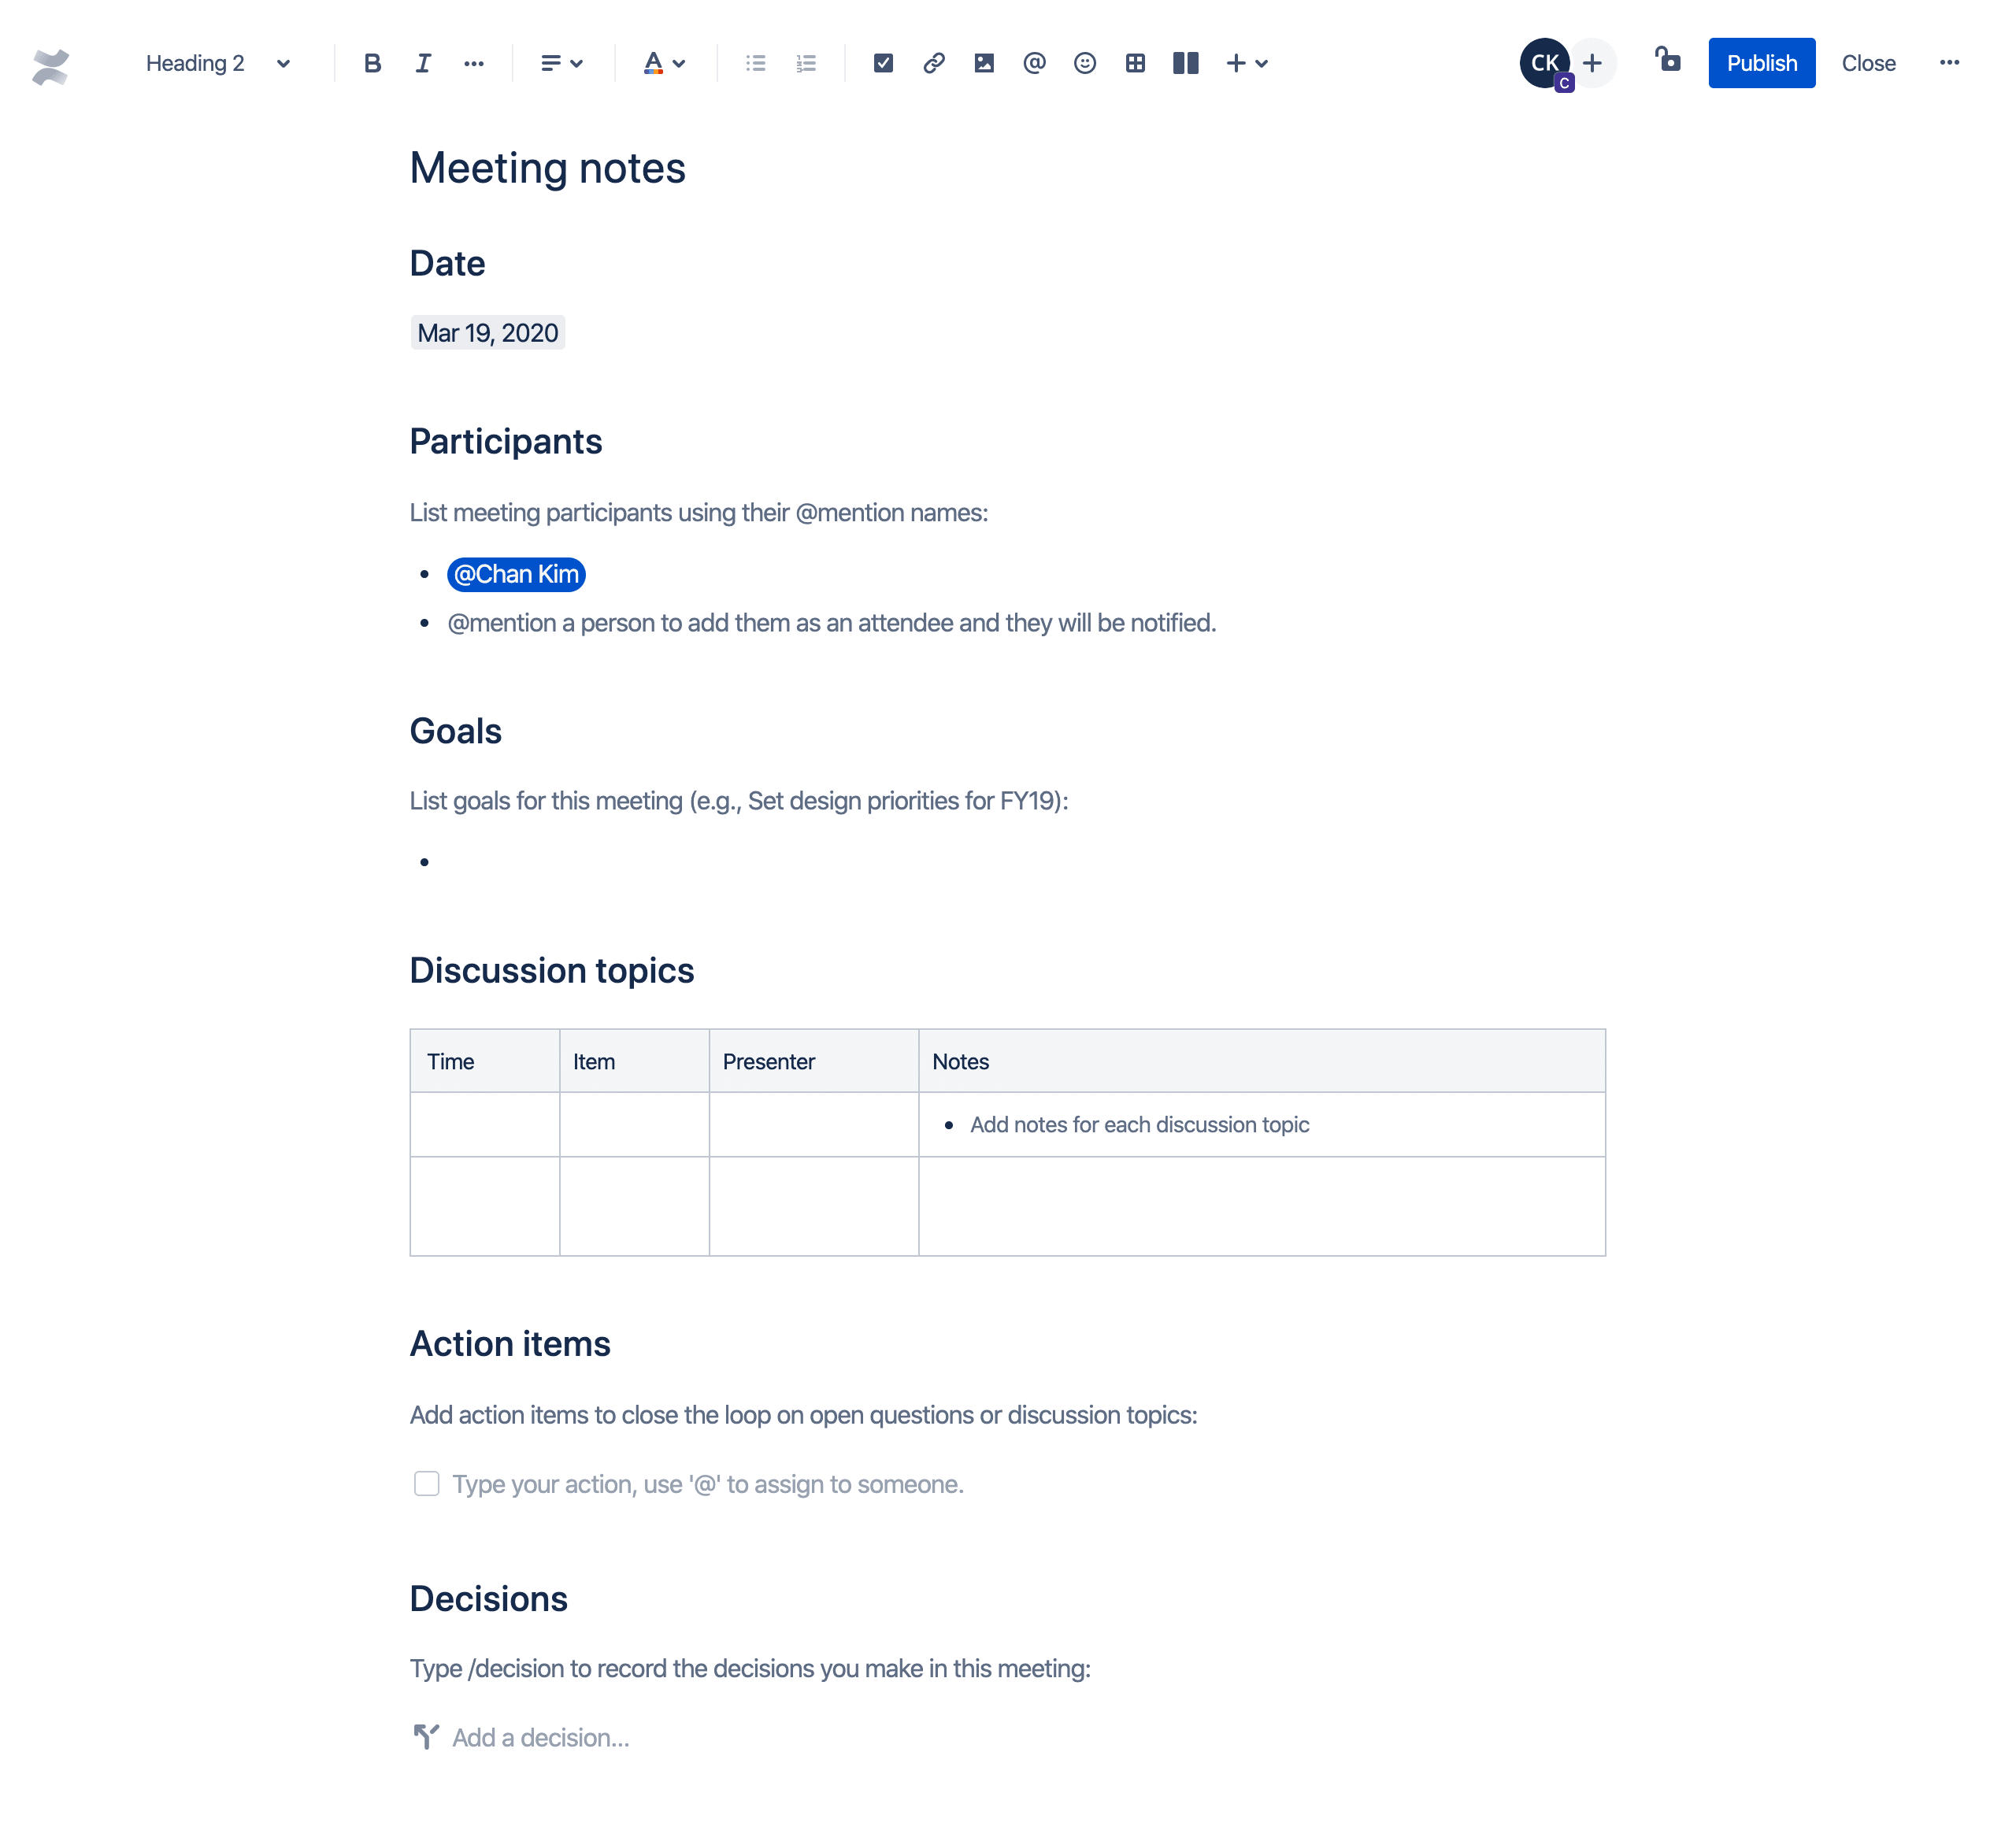Open the bullet list formatting tool
Image resolution: width=2016 pixels, height=1841 pixels.
point(755,61)
